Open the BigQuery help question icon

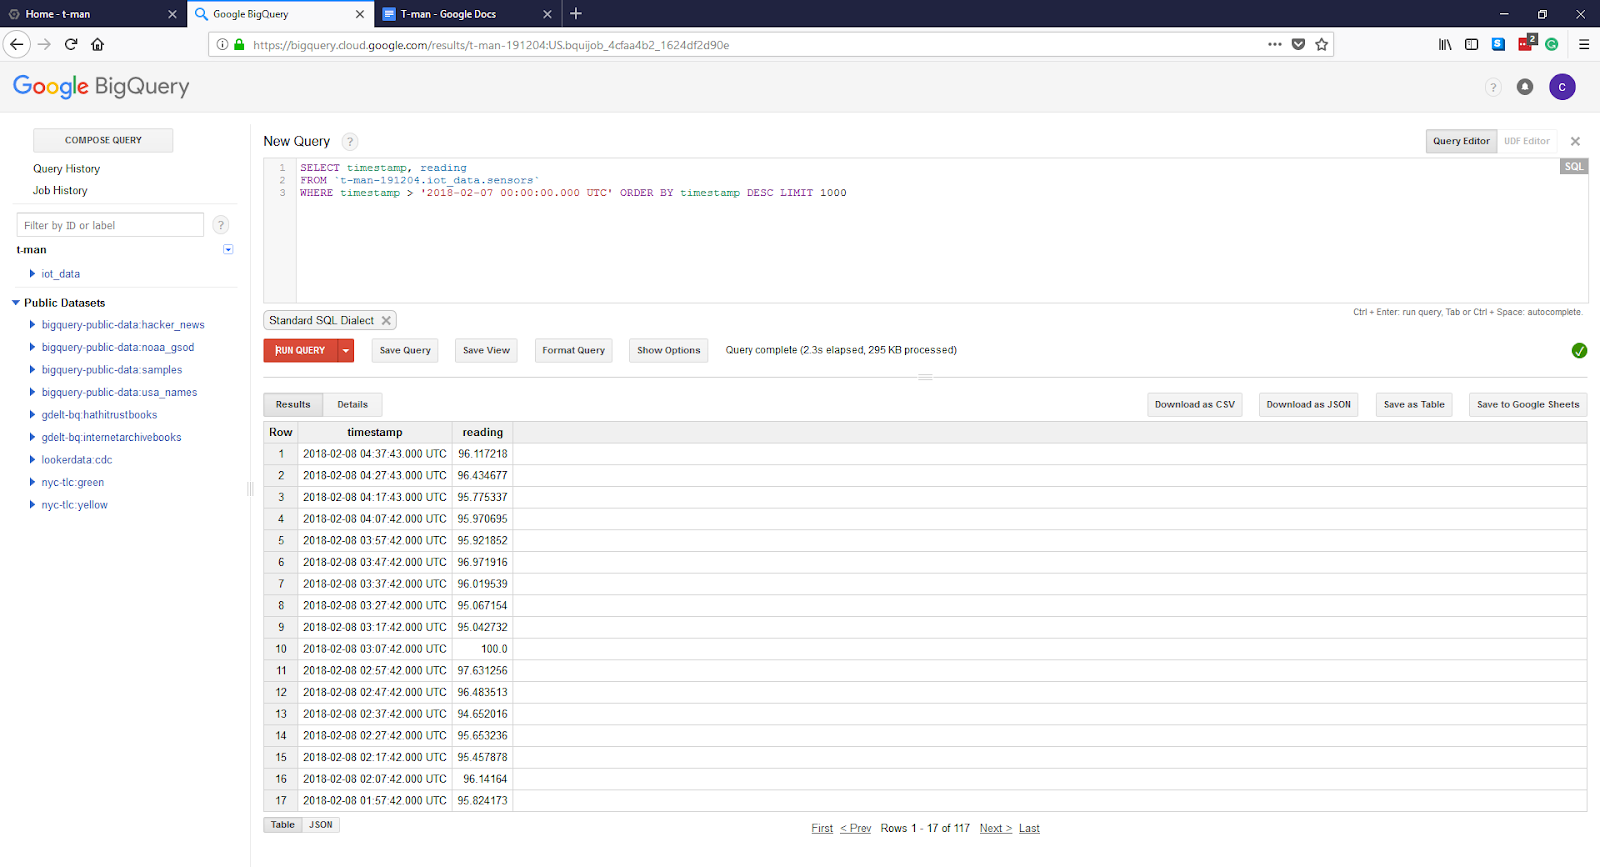1493,87
